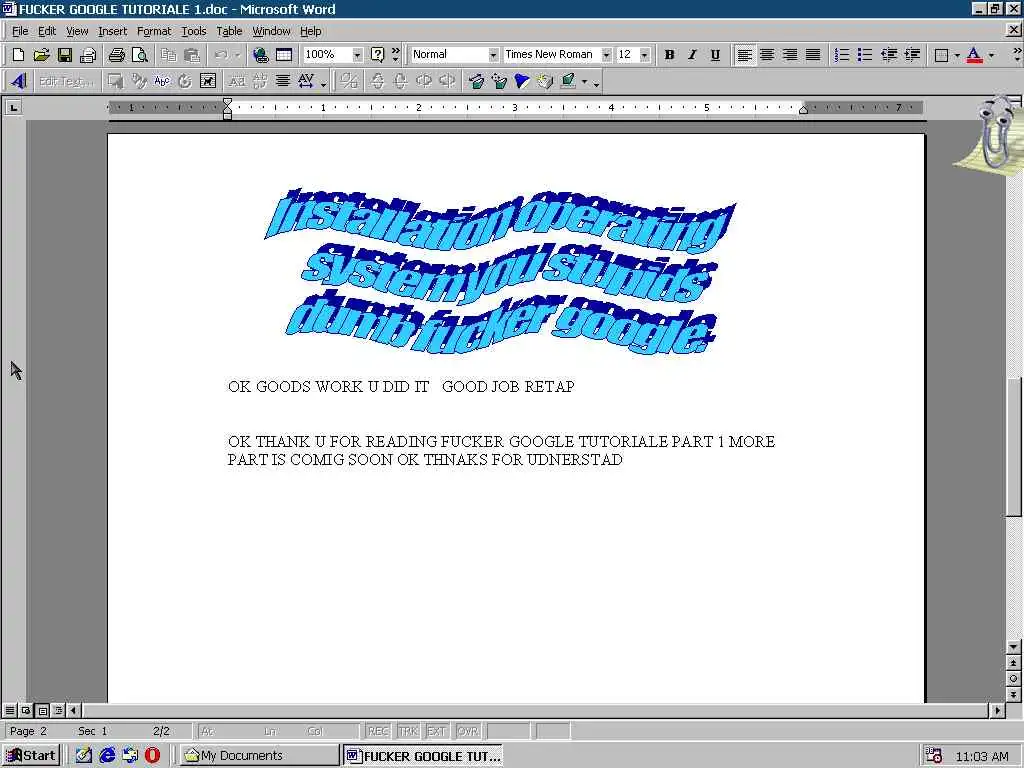This screenshot has width=1024, height=768.
Task: Expand More Buttons on Formatting toolbar
Action: 1017,55
